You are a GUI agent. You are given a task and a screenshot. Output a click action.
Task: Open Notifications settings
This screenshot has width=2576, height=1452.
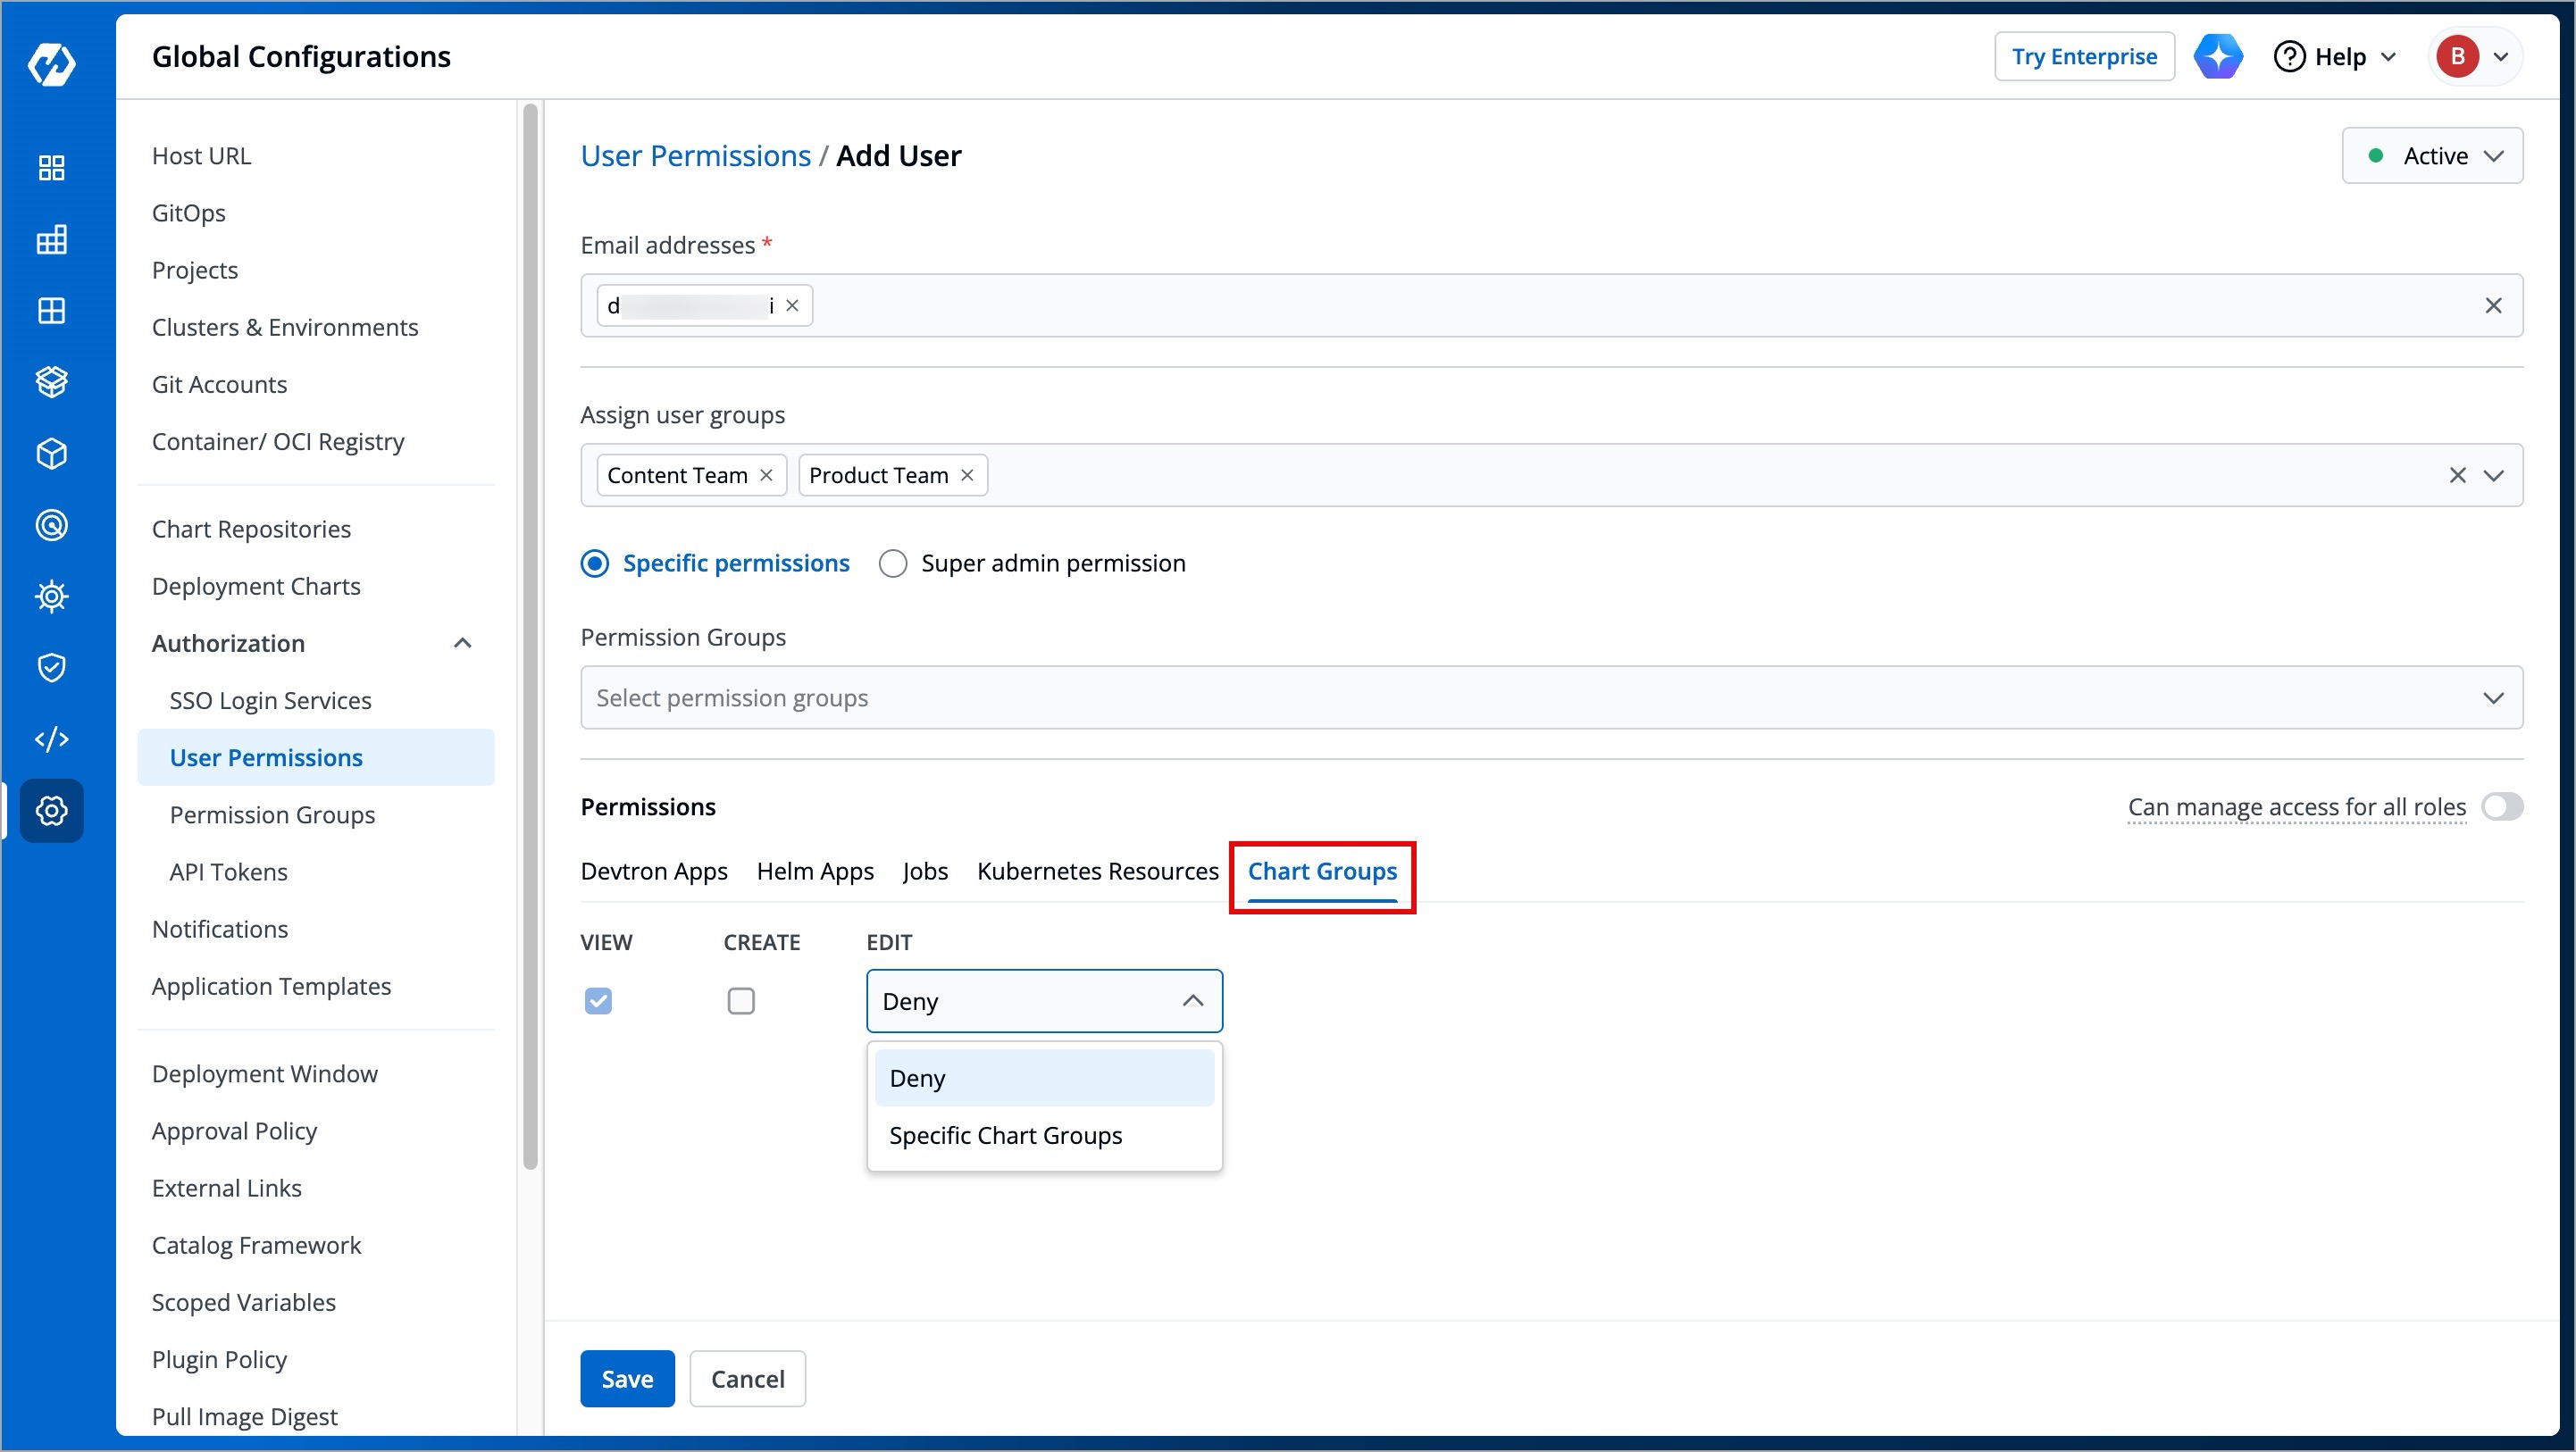219,929
